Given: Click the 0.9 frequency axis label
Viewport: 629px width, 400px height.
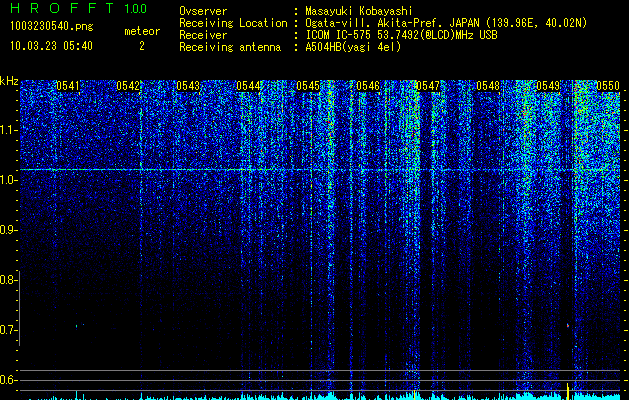Looking at the screenshot, I should 8,230.
